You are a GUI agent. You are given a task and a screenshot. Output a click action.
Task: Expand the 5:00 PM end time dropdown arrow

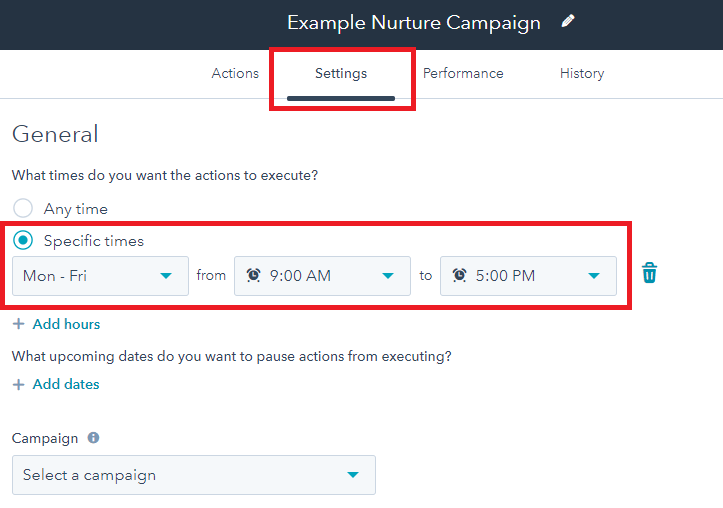(594, 276)
